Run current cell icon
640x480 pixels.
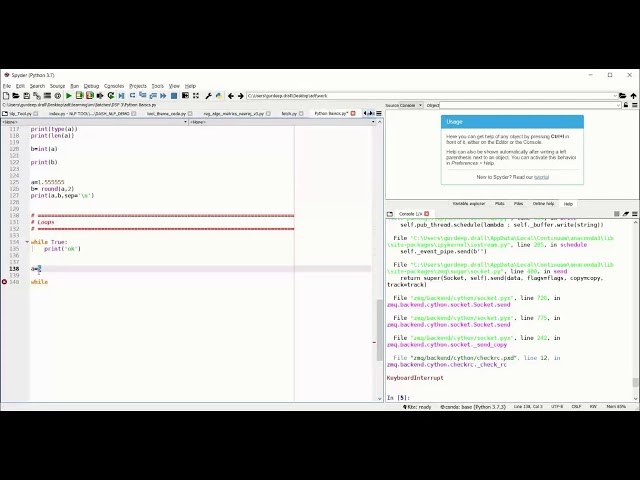click(79, 96)
